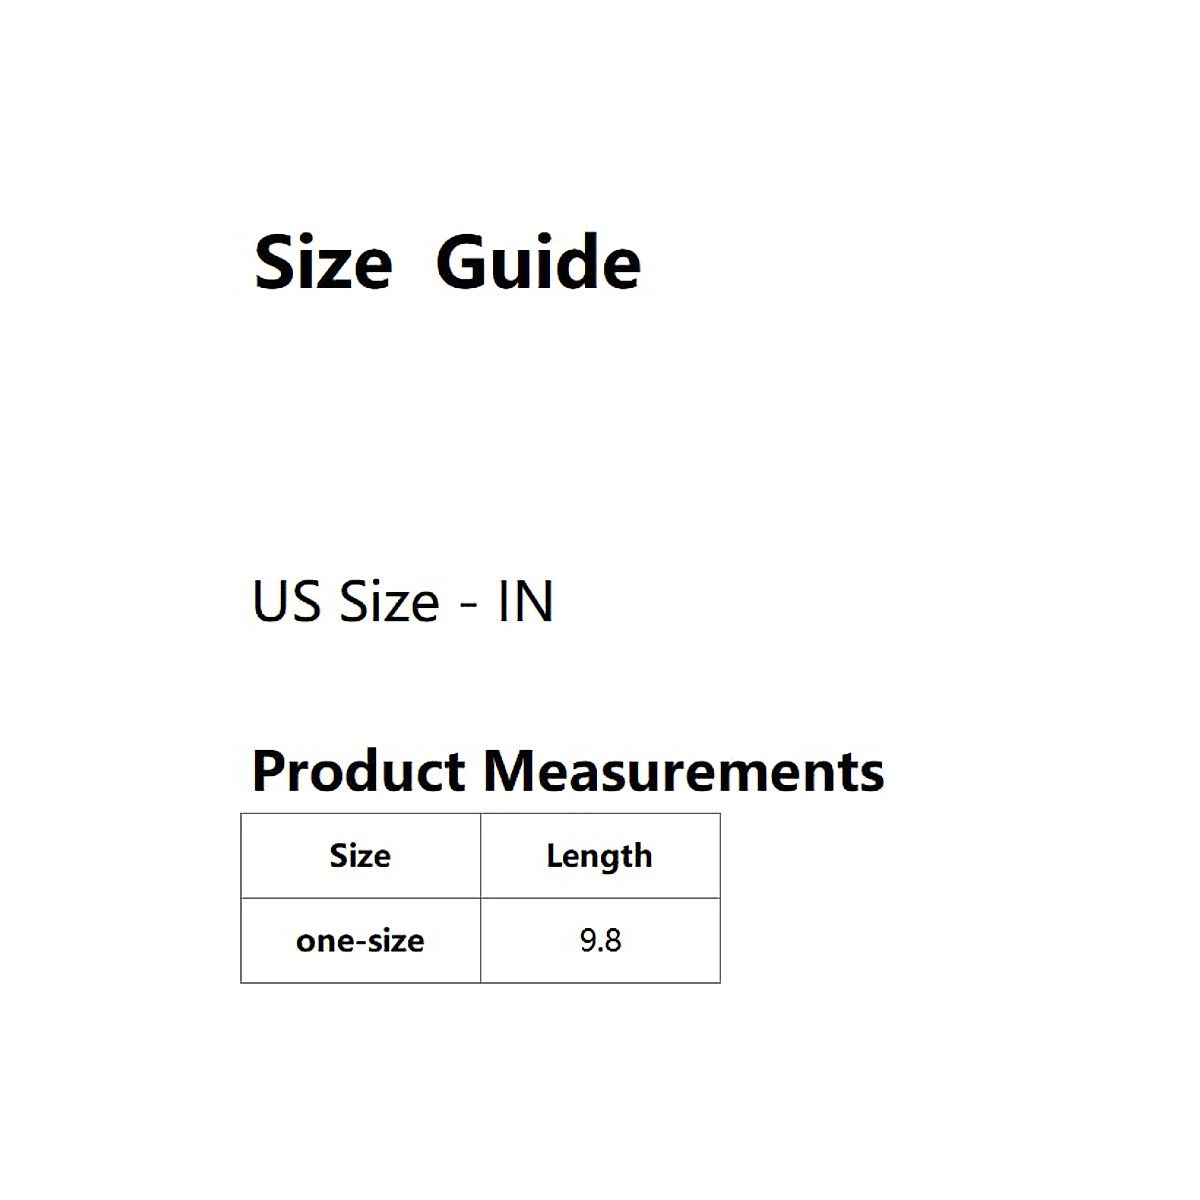1200x1200 pixels.
Task: Click the word "Guide" in the title
Action: [538, 263]
